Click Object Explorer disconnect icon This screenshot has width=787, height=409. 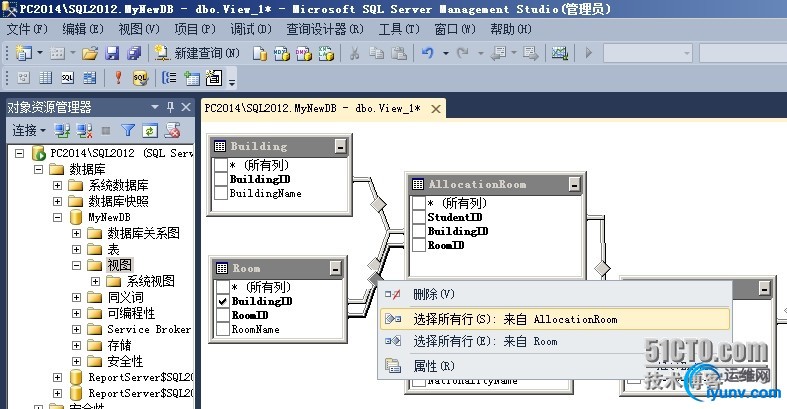[x=84, y=131]
